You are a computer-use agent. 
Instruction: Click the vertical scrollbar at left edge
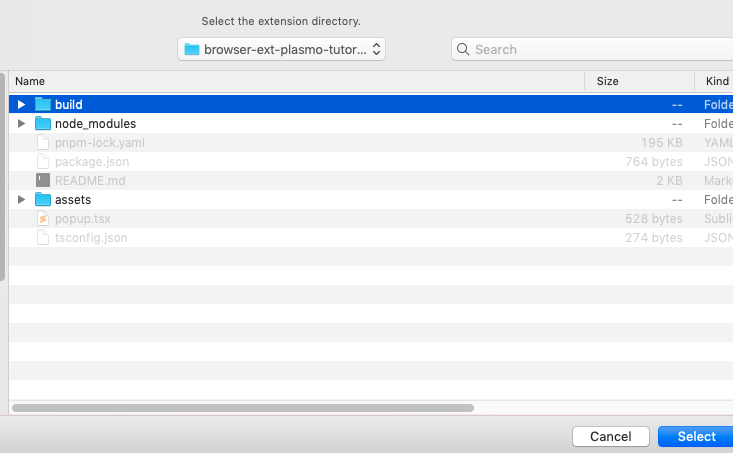2,177
